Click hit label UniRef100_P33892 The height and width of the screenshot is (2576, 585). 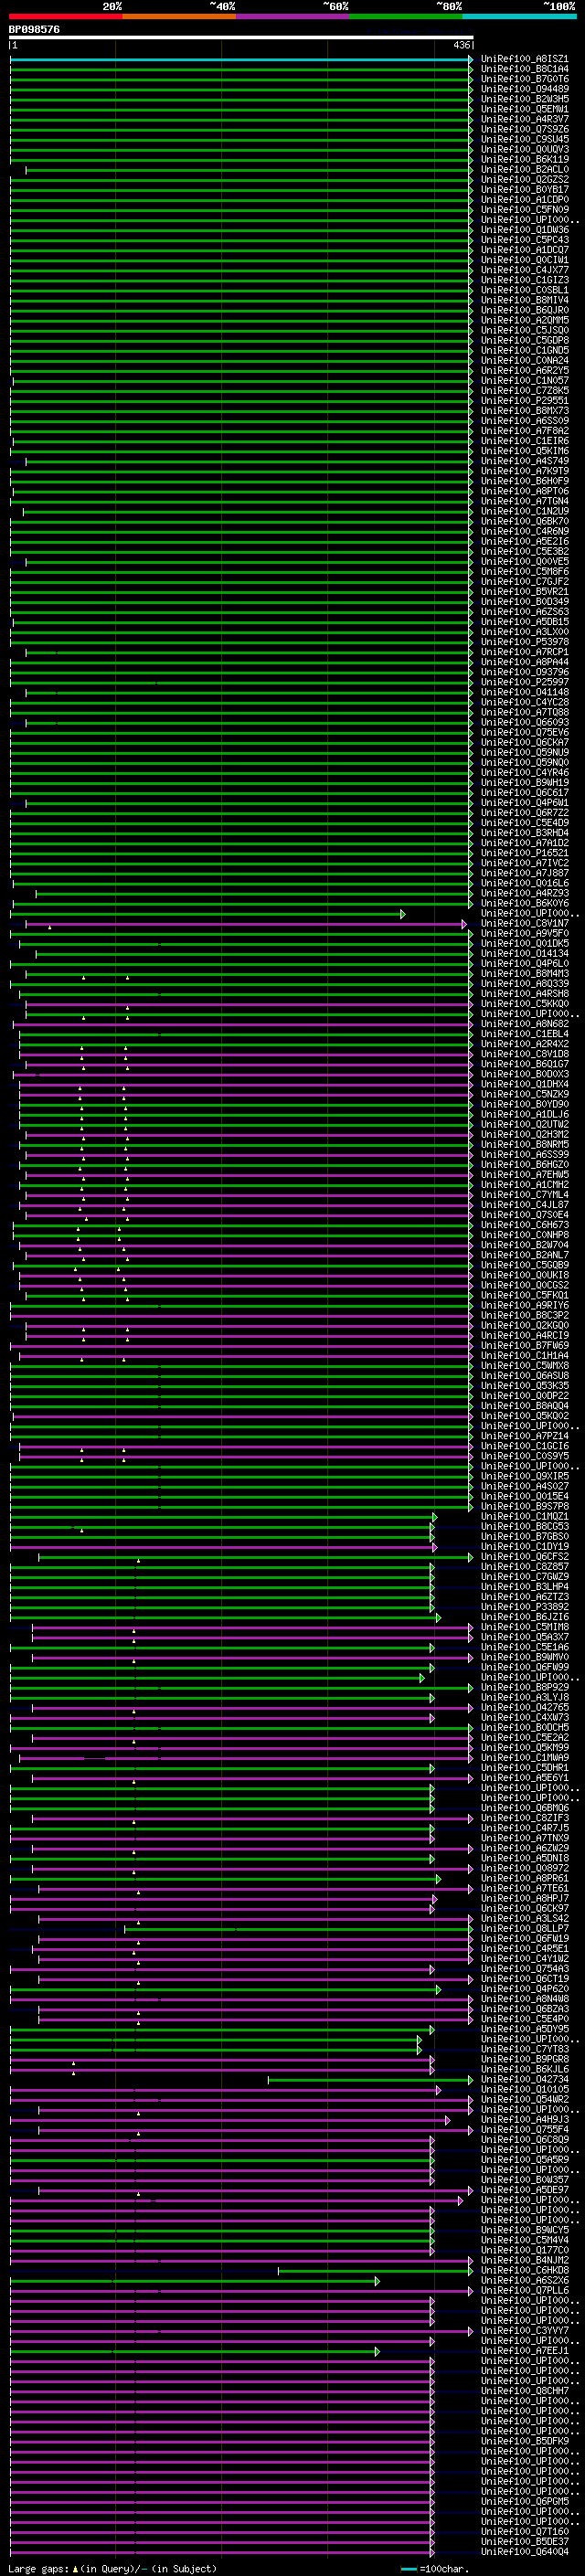(x=524, y=1607)
